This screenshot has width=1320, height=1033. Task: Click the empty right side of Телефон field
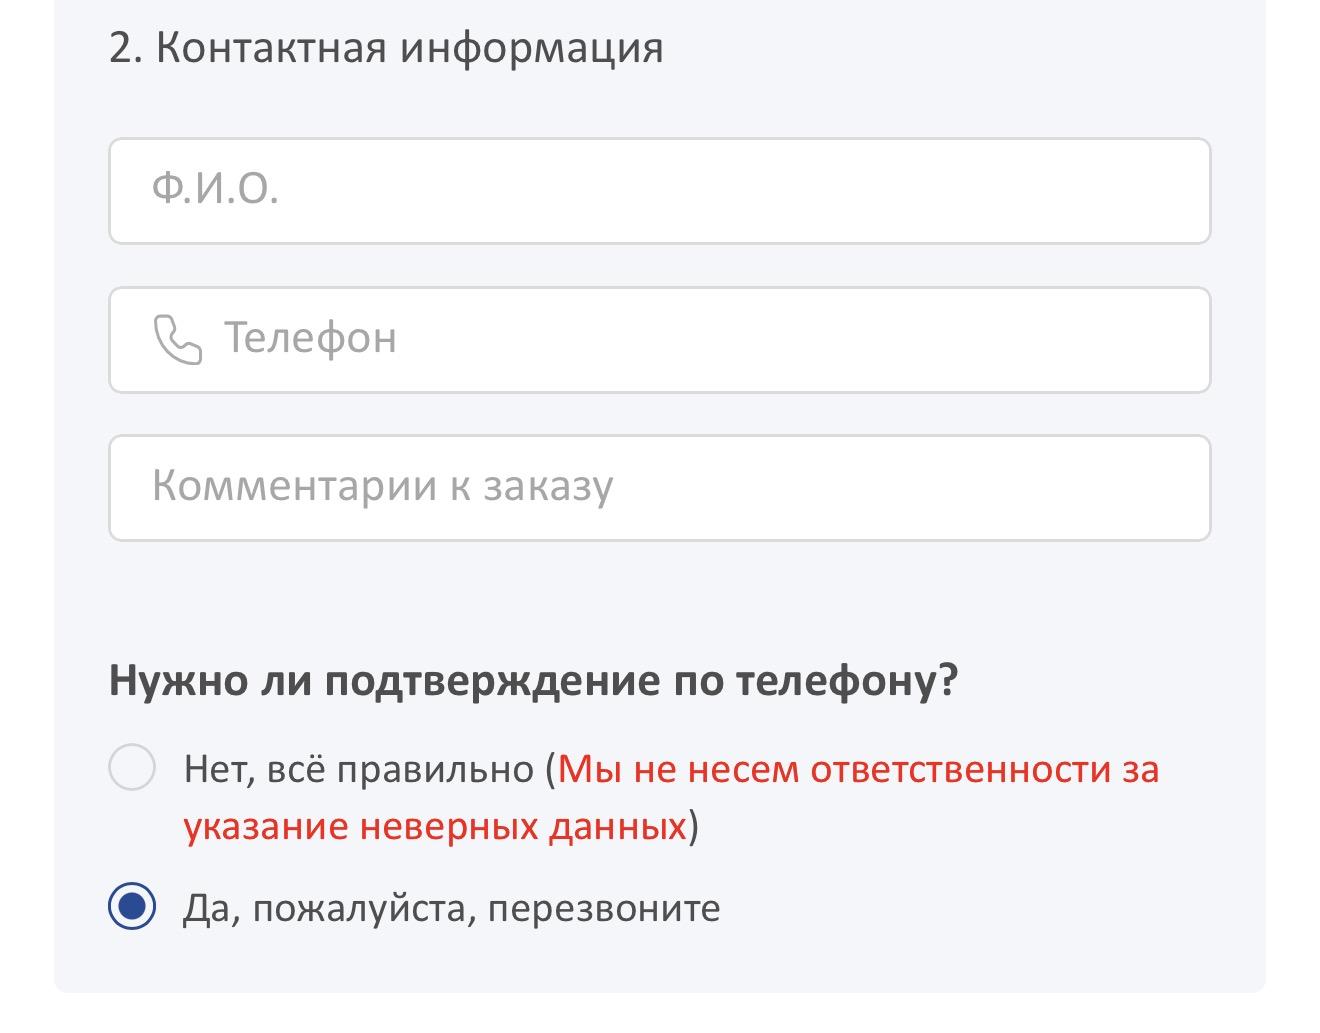(x=1000, y=340)
